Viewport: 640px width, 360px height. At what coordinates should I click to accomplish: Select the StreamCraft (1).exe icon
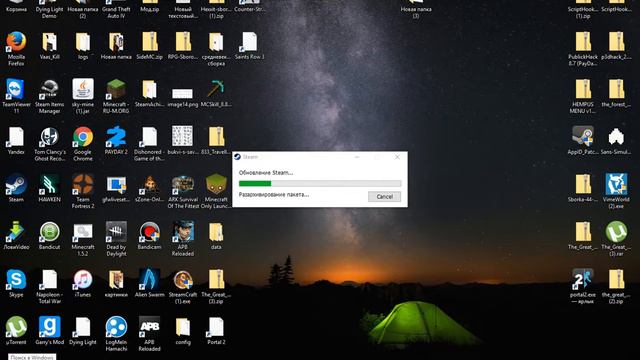click(182, 280)
